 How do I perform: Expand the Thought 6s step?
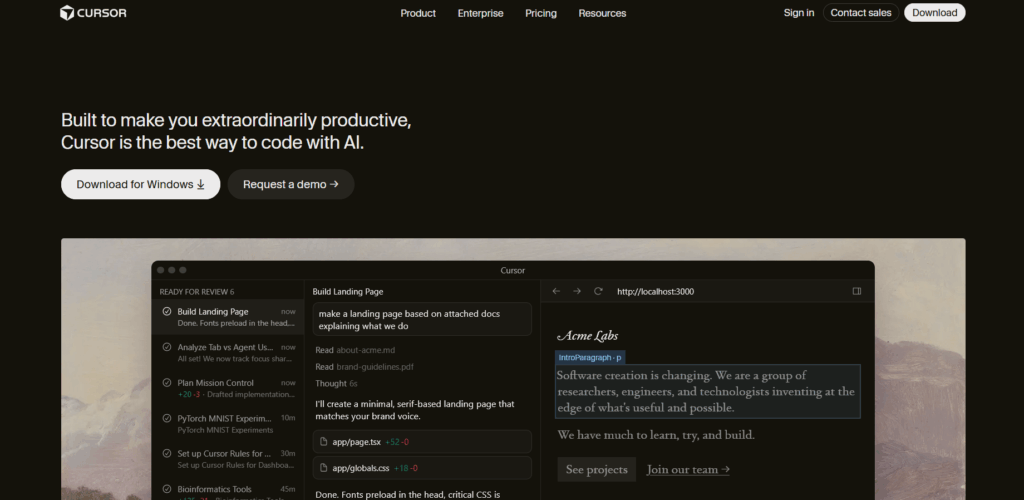pos(336,383)
